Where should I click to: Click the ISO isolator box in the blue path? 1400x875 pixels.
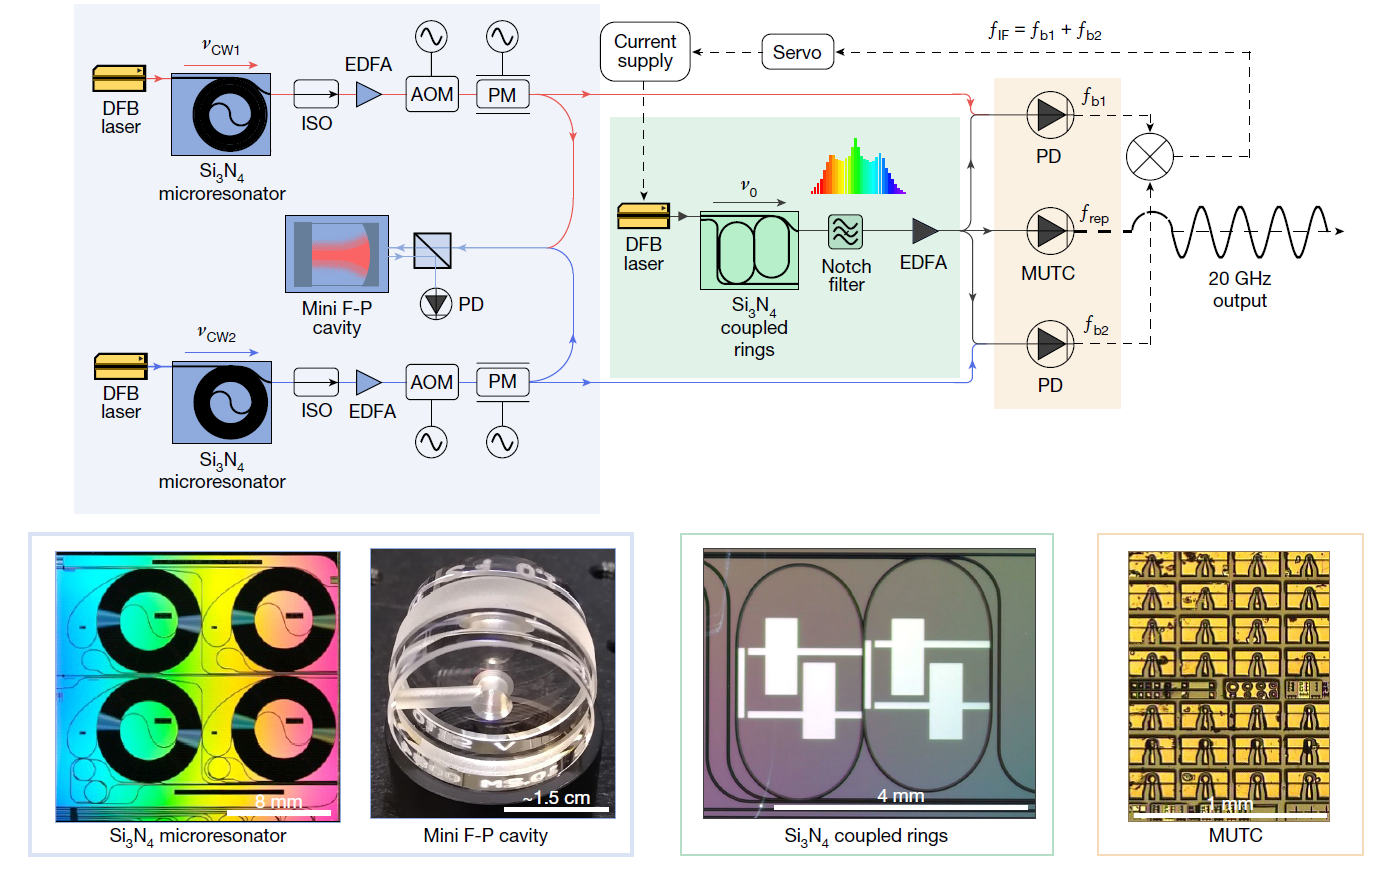point(316,382)
